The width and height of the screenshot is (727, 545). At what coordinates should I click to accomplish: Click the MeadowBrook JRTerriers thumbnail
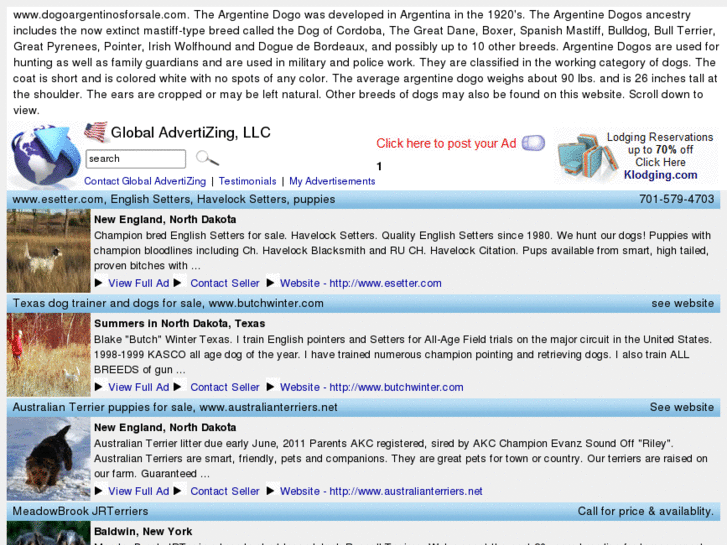tap(49, 533)
